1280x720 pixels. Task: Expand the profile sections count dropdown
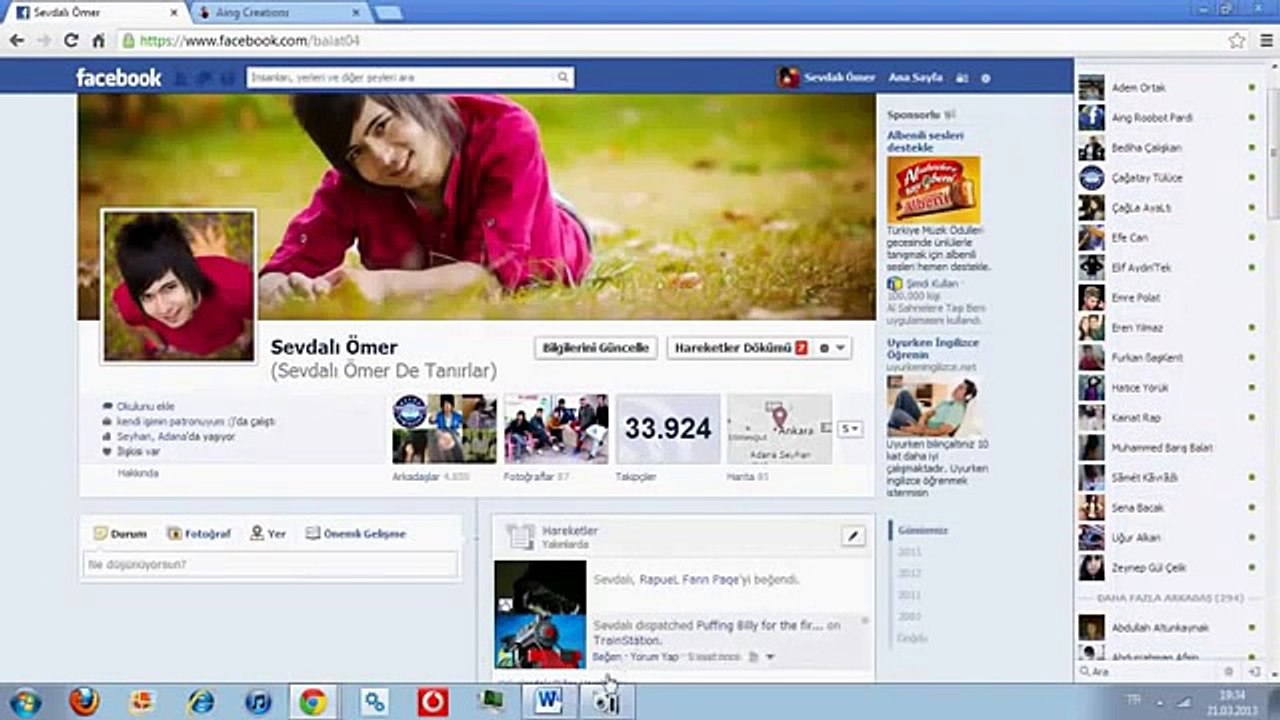850,428
